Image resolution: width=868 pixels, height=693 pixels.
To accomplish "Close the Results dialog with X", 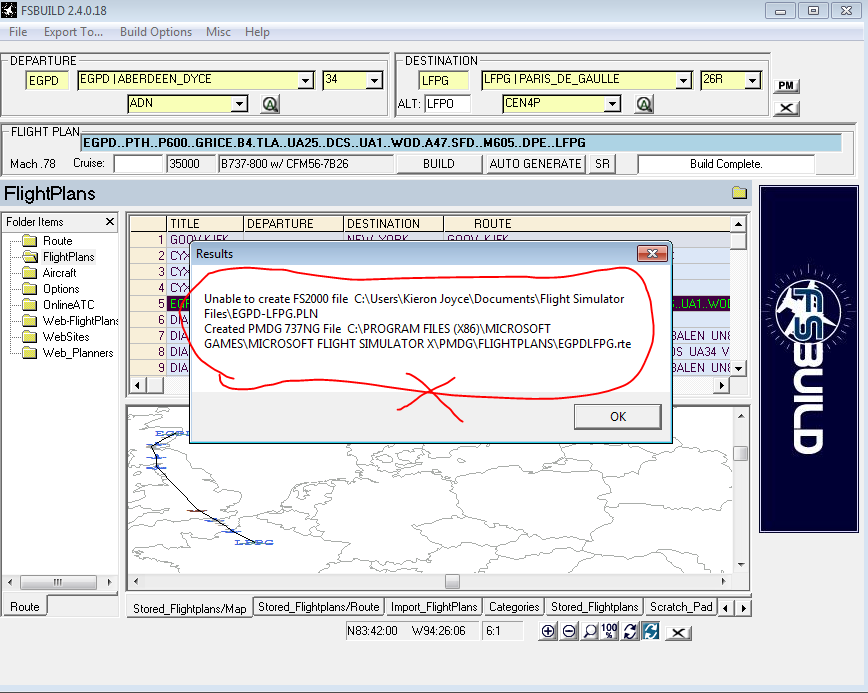I will pos(652,254).
